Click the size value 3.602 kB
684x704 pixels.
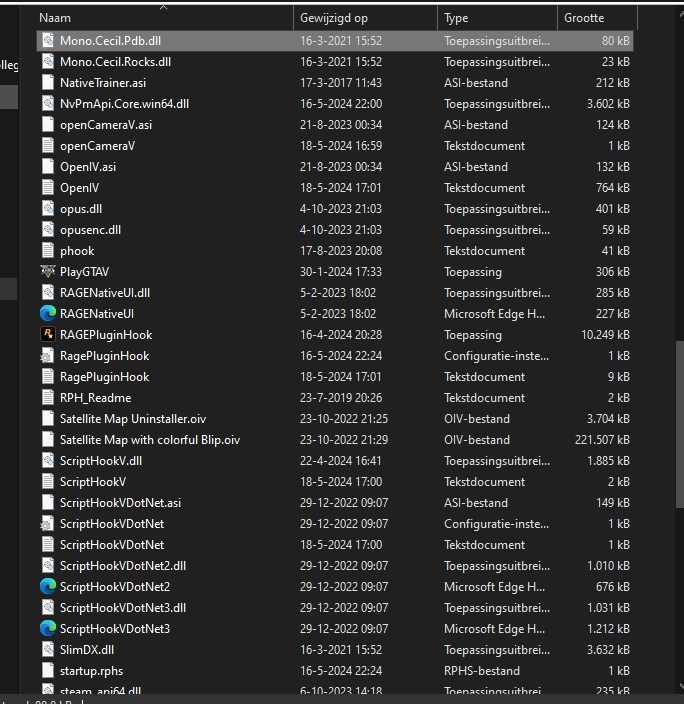point(608,104)
